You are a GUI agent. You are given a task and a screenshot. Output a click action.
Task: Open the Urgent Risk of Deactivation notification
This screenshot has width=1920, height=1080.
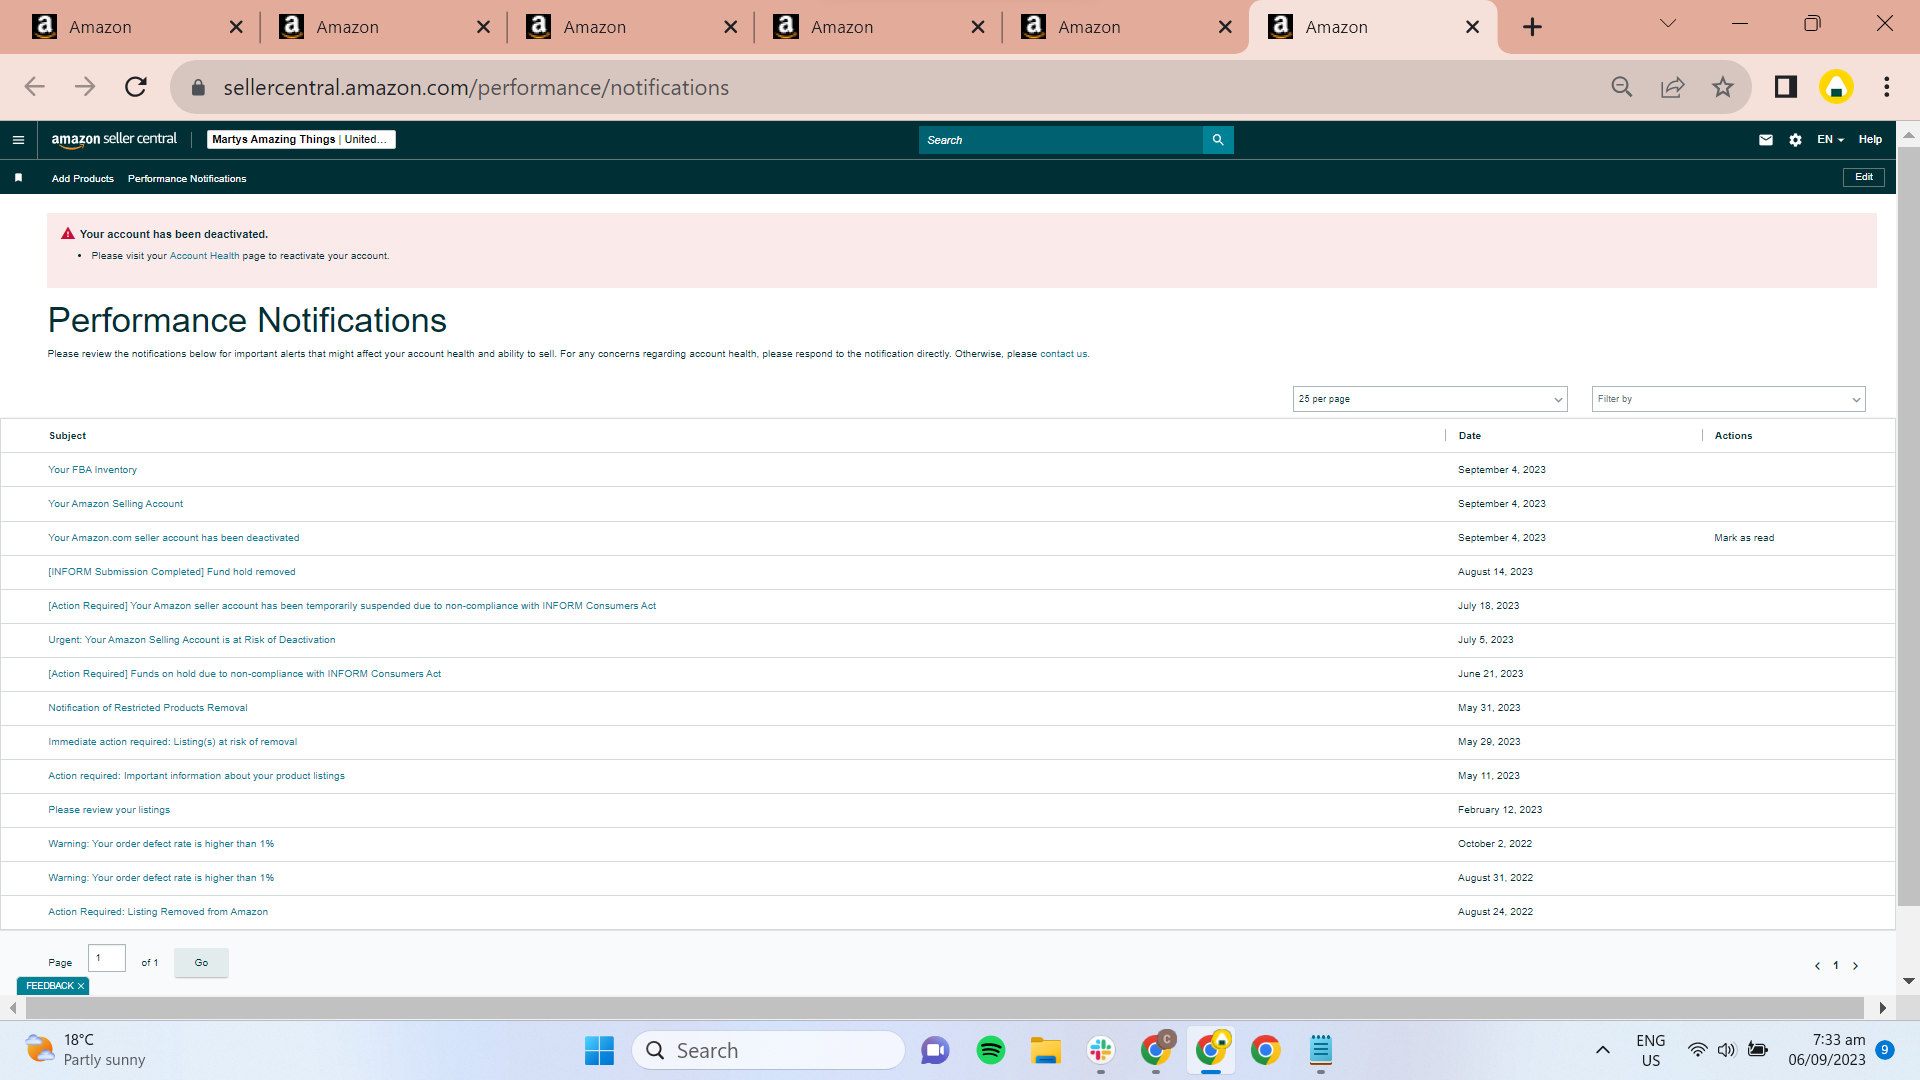(192, 640)
